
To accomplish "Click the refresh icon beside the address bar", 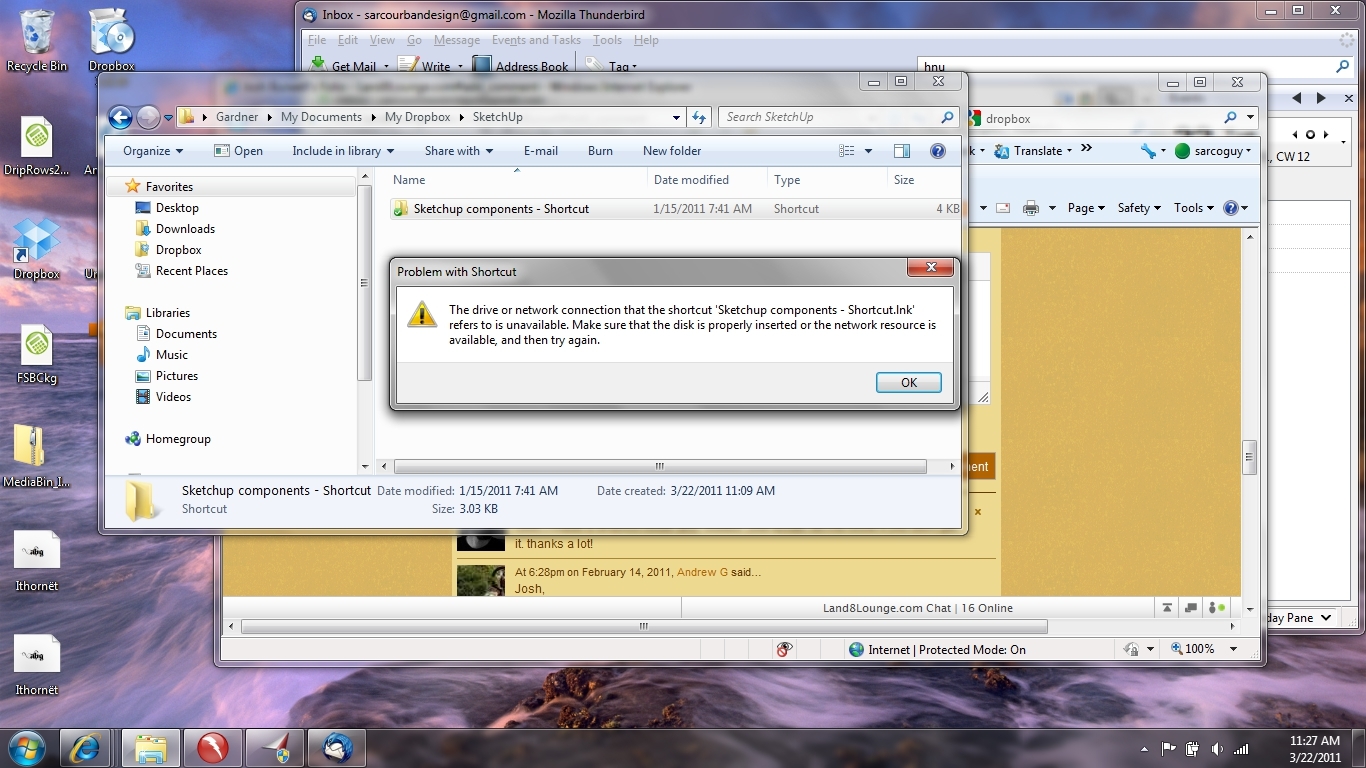I will click(699, 117).
